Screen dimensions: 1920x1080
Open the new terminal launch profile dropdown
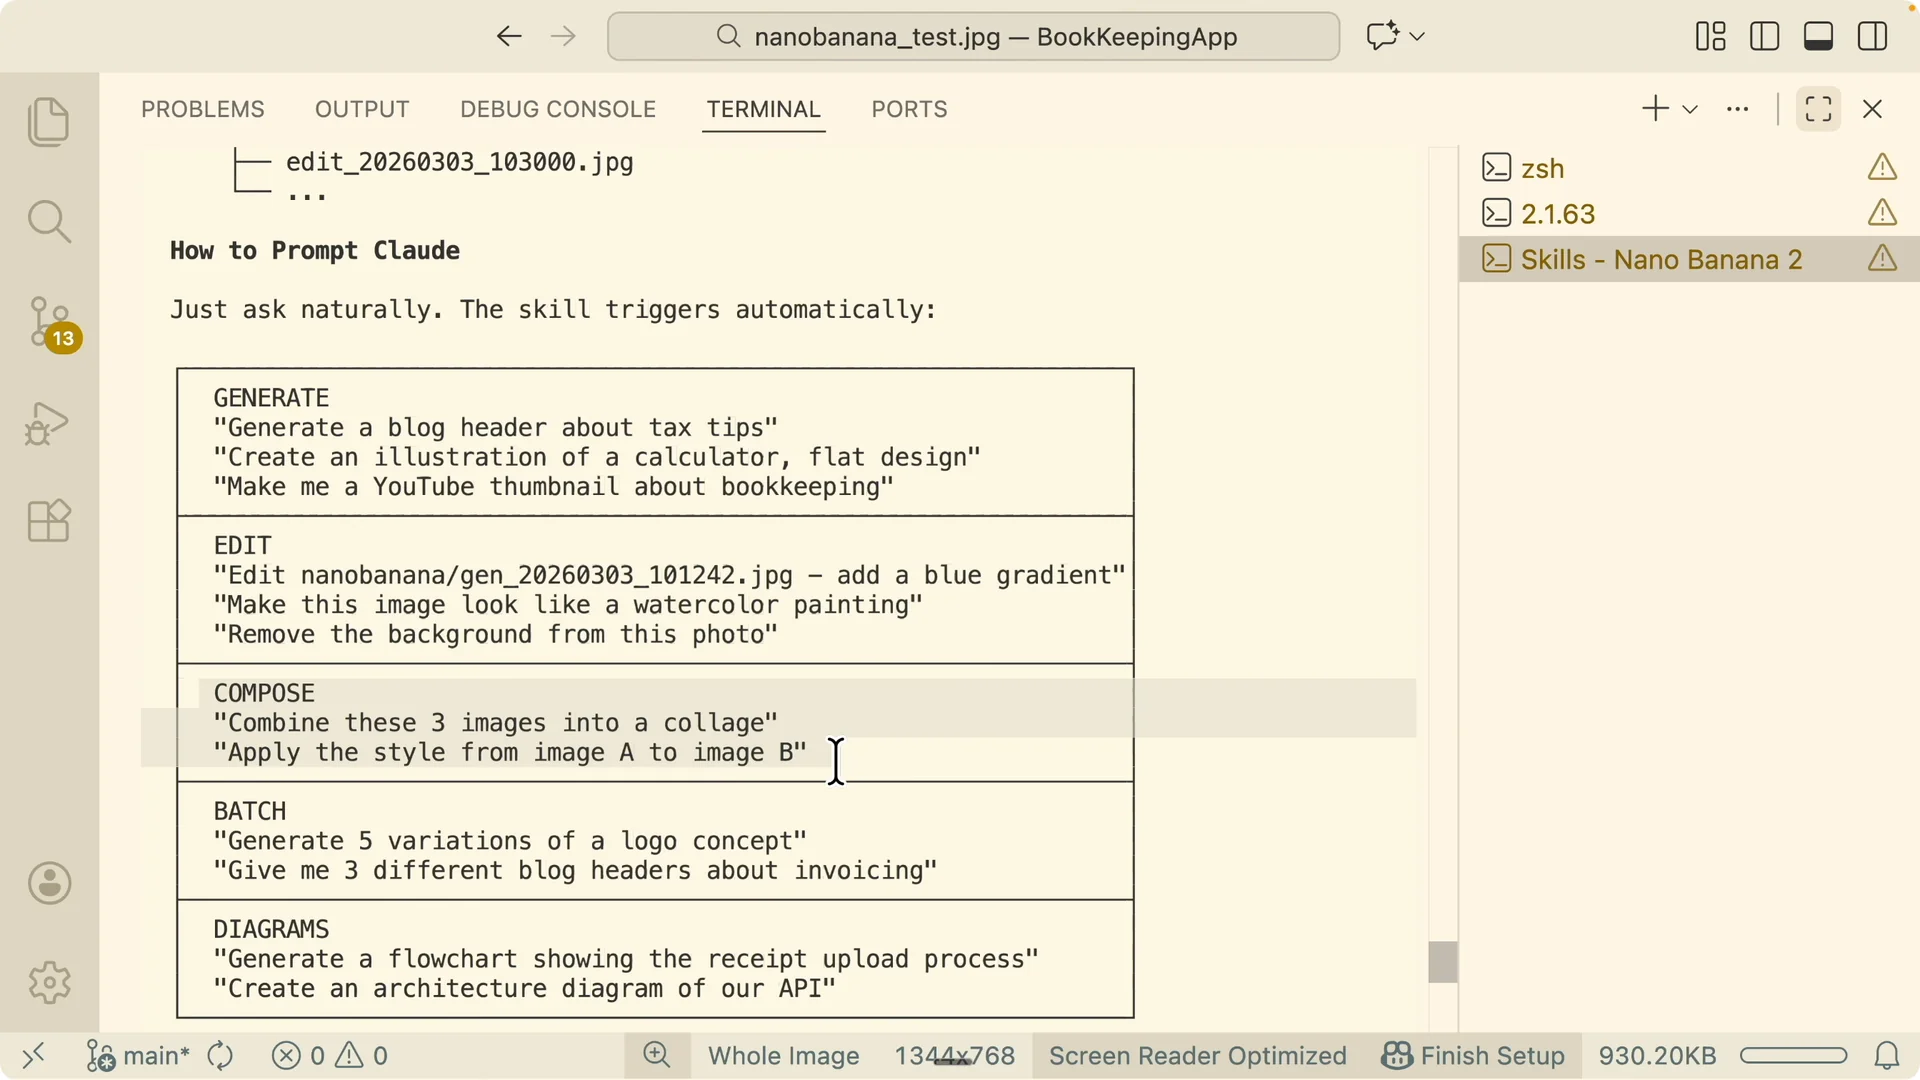coord(1690,109)
